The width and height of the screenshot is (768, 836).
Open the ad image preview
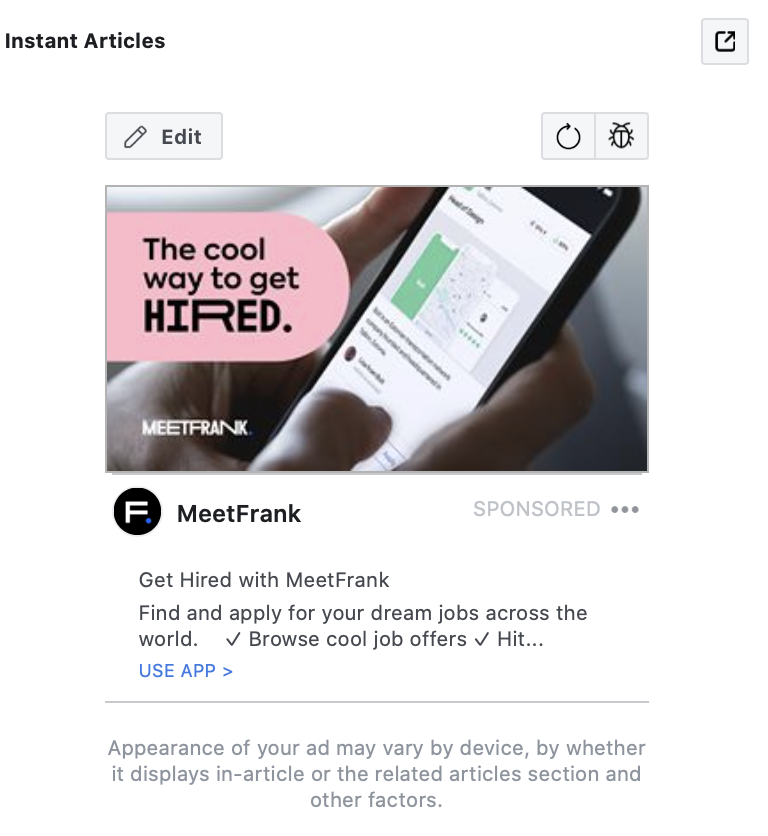pos(377,328)
